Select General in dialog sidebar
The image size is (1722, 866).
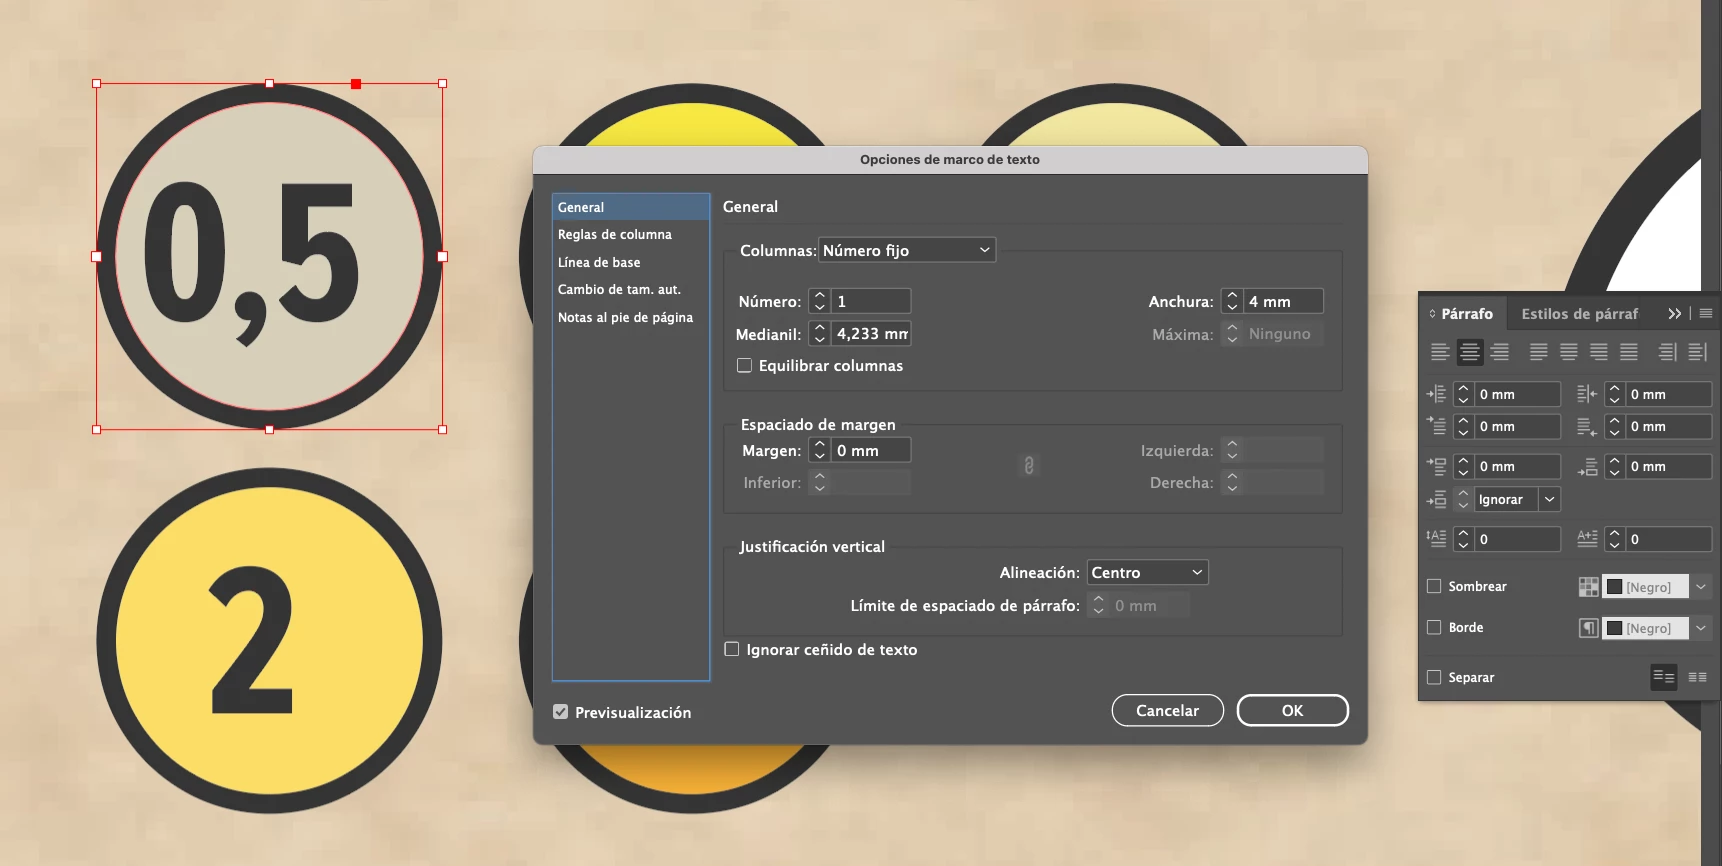631,207
